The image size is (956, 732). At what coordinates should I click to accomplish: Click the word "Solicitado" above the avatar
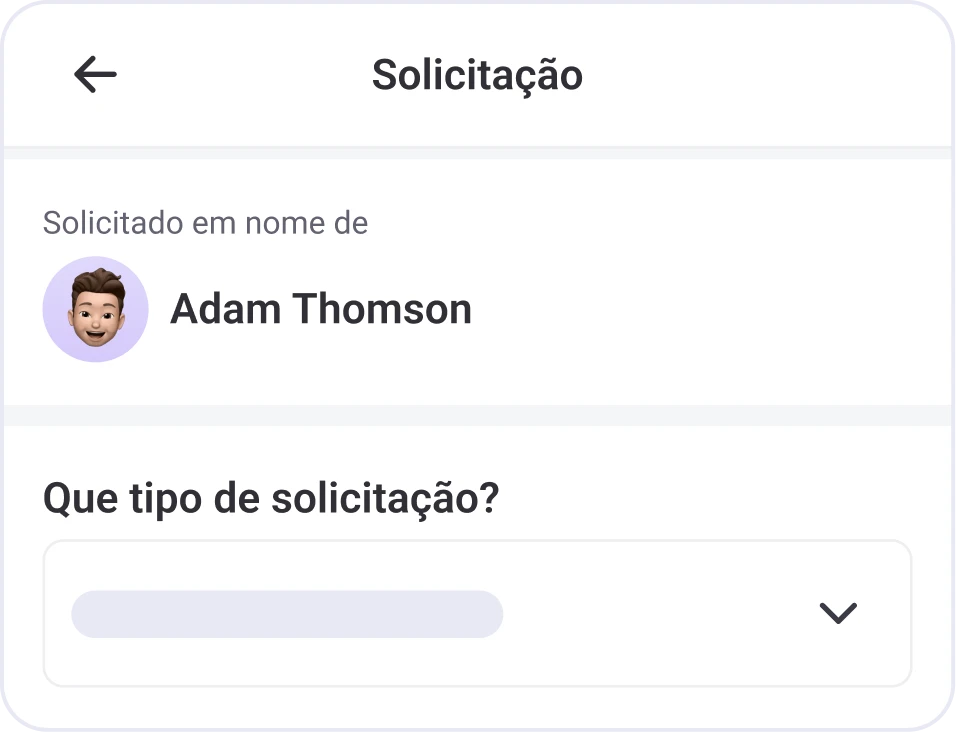tap(113, 222)
